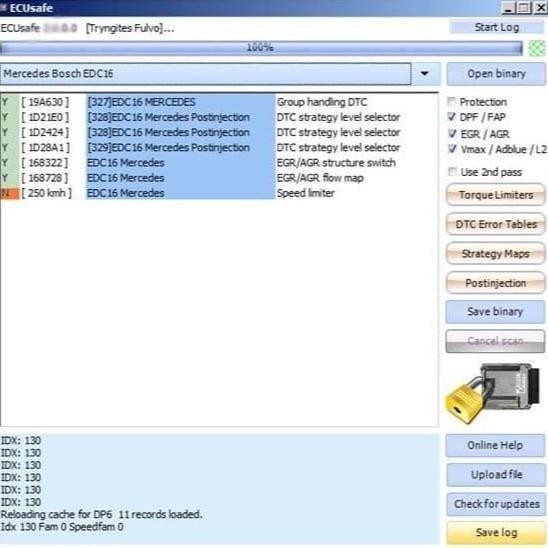Open the Torque Limiters panel
The height and width of the screenshot is (548, 548).
tap(496, 195)
